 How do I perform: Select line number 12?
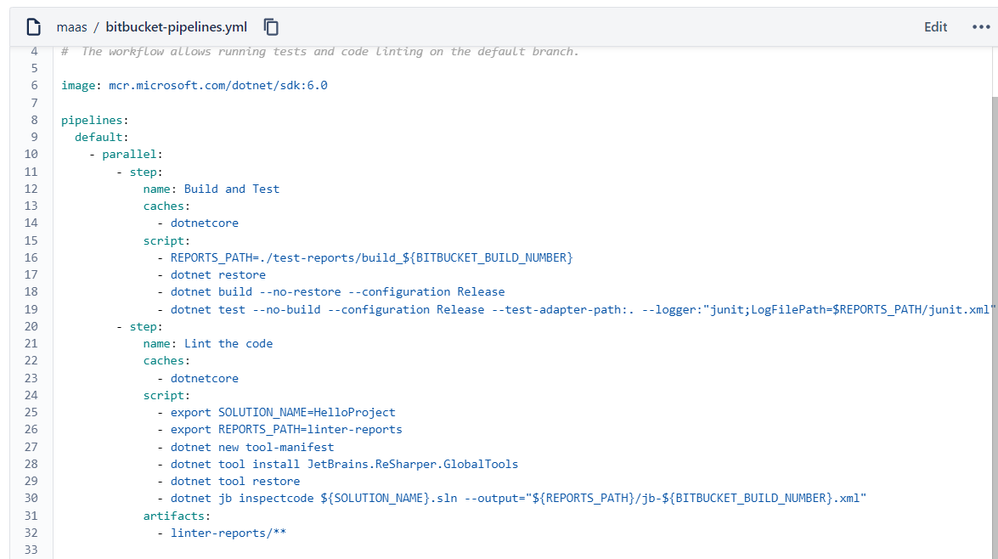(31, 188)
